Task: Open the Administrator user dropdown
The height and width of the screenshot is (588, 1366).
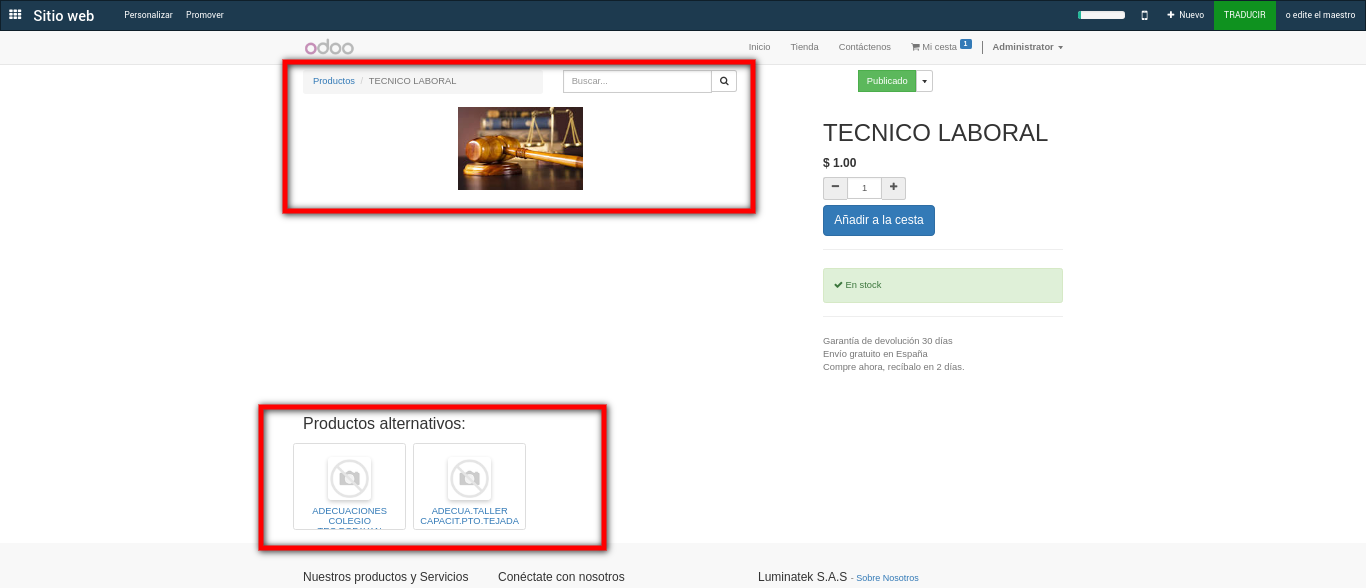Action: point(1027,47)
